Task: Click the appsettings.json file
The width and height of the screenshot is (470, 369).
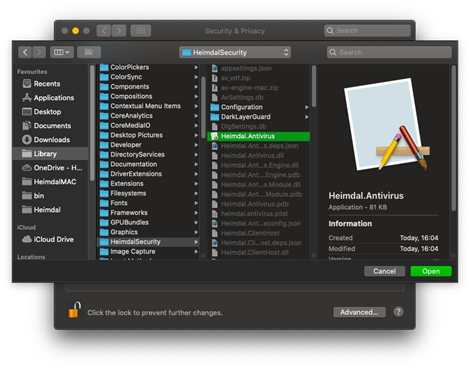Action: (x=259, y=68)
